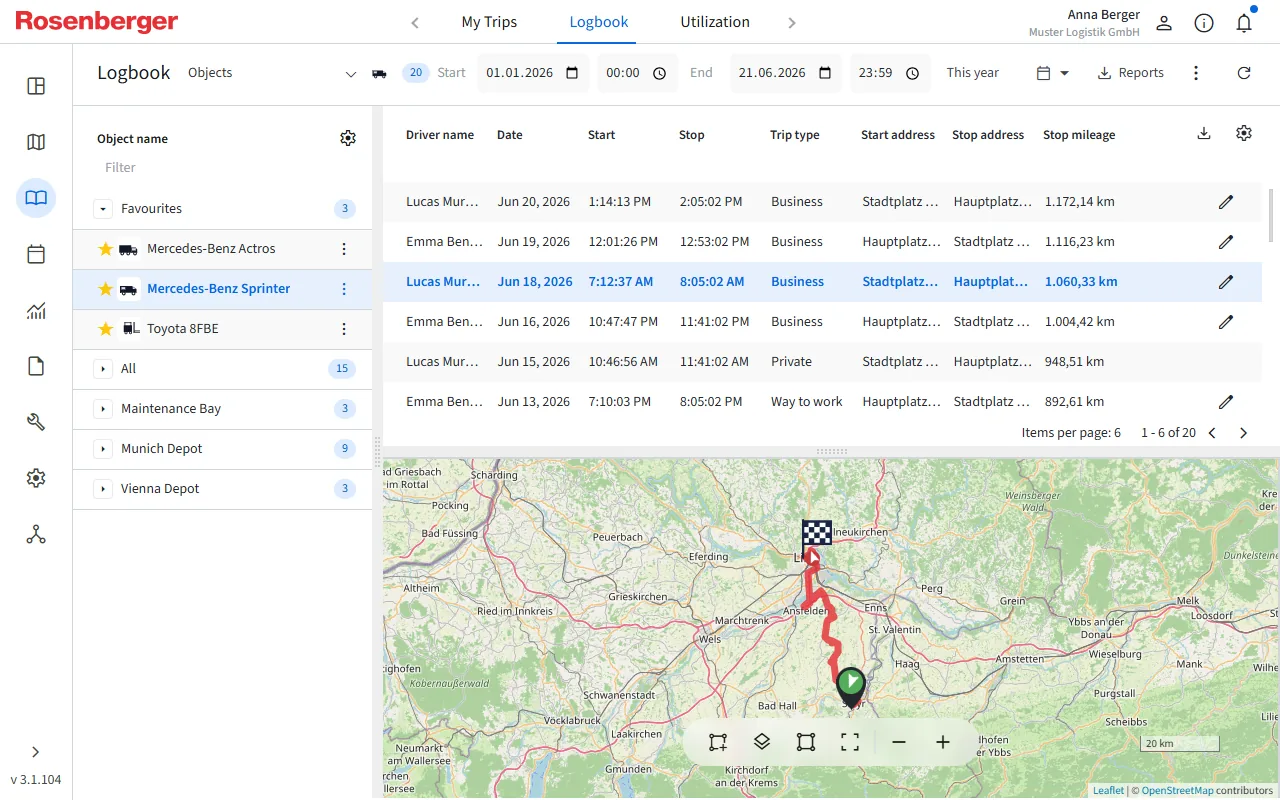Zoom out the map with minus
1280x800 pixels.
899,742
